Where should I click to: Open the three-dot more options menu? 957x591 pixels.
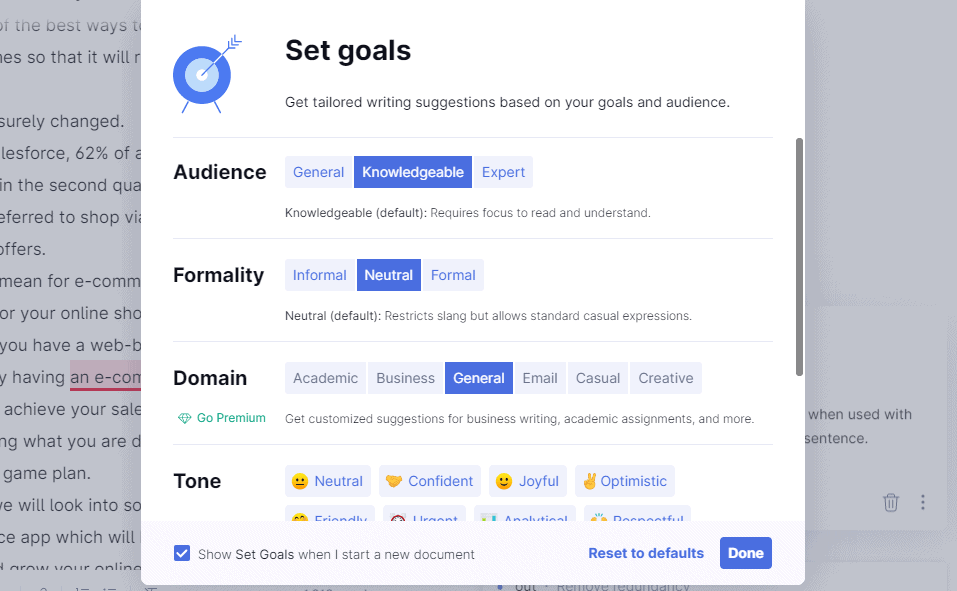[923, 502]
